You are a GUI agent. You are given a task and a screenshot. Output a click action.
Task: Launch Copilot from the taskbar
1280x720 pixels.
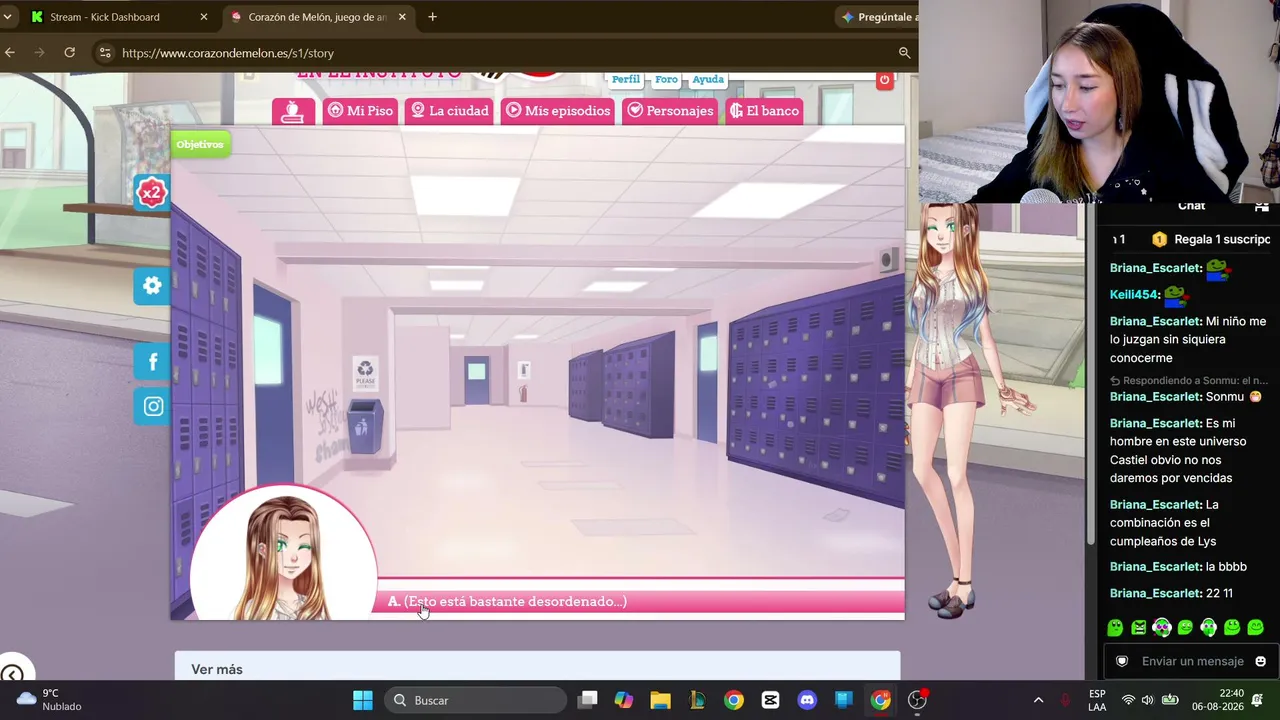(623, 700)
